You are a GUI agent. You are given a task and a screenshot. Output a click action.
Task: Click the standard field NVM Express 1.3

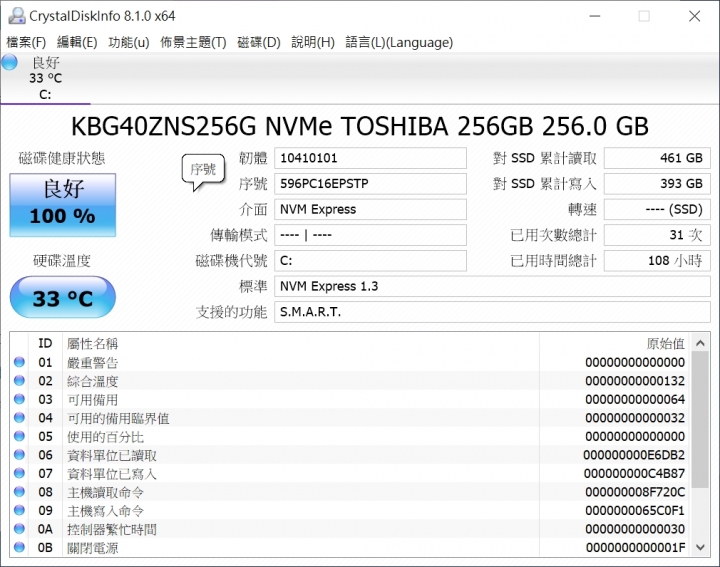[x=492, y=286]
